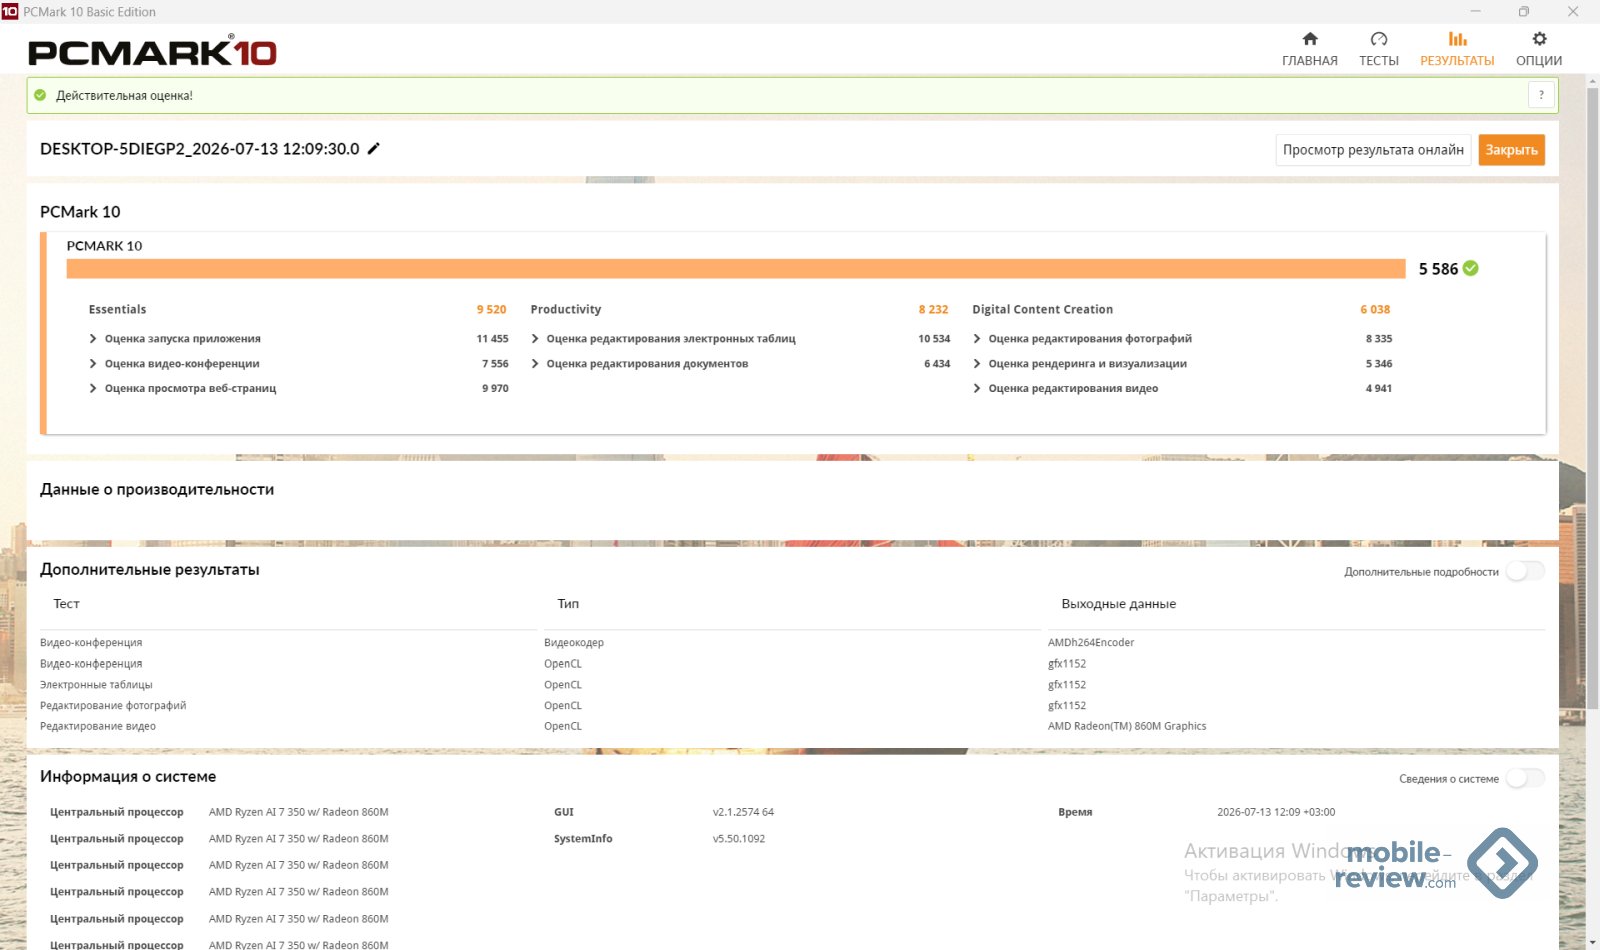Click the Тест column header
Viewport: 1600px width, 950px height.
click(x=66, y=604)
